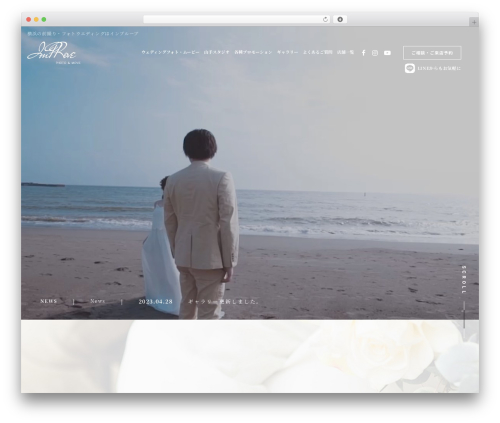500x423 pixels.
Task: Open the 店舗一覧 menu item
Action: [345, 52]
